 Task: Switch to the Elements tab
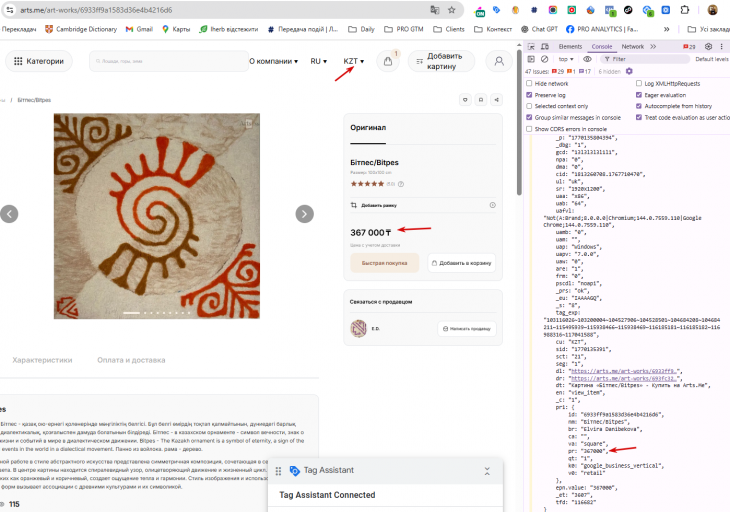click(570, 47)
